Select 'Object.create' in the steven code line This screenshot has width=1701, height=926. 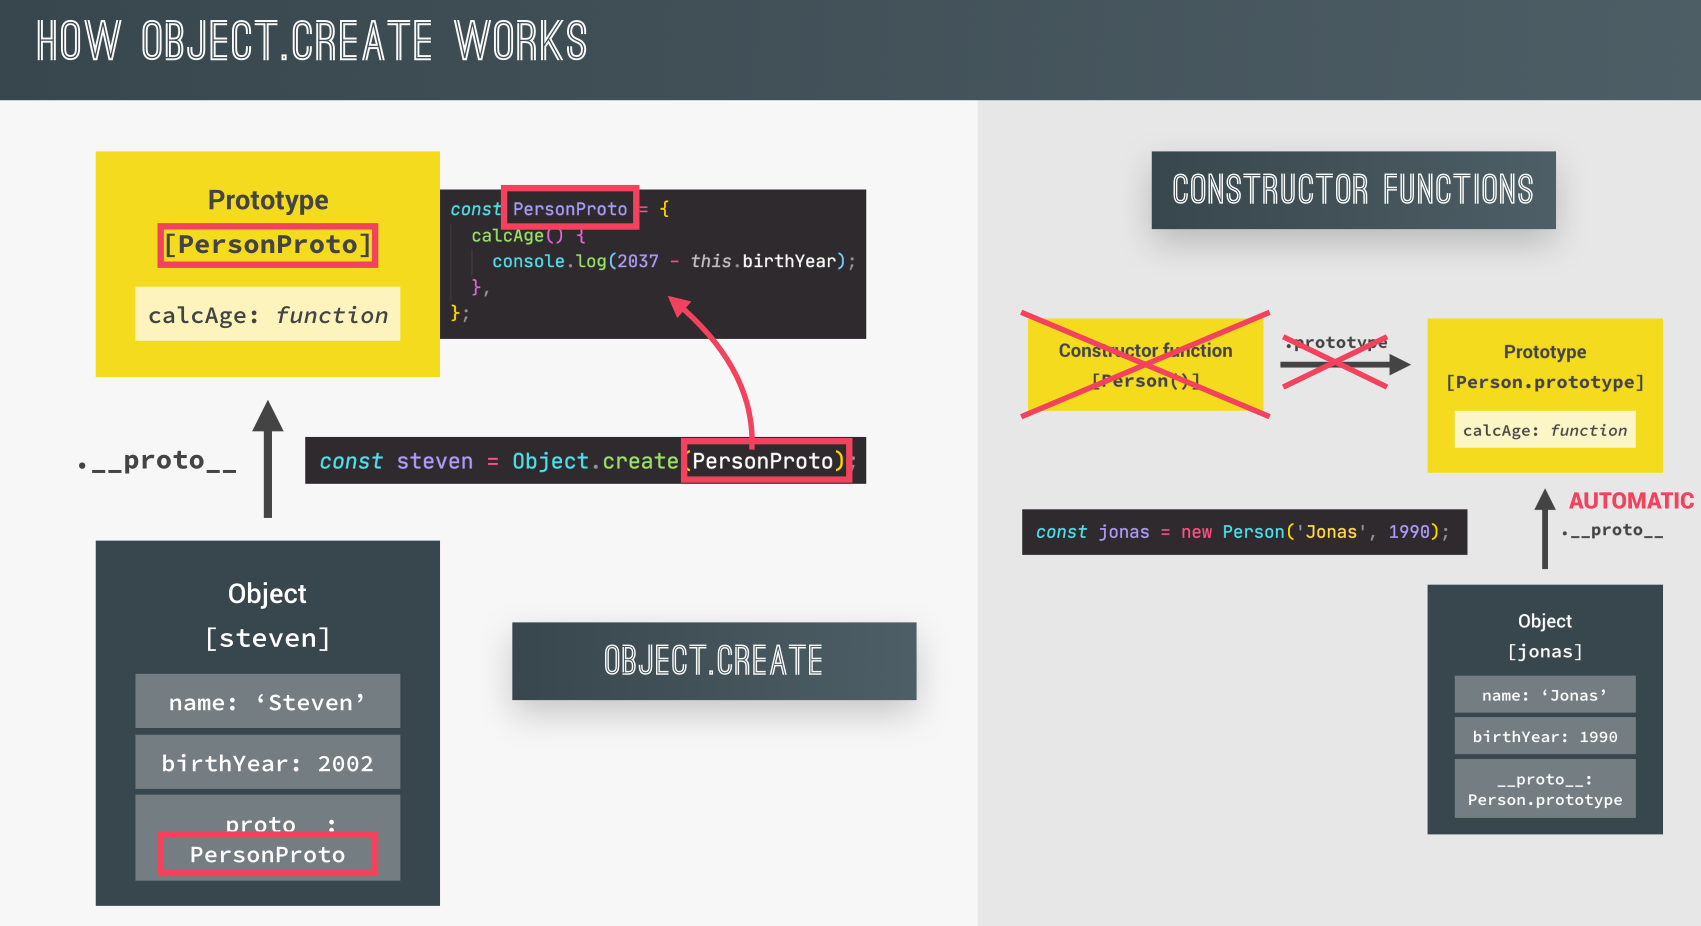tap(595, 461)
